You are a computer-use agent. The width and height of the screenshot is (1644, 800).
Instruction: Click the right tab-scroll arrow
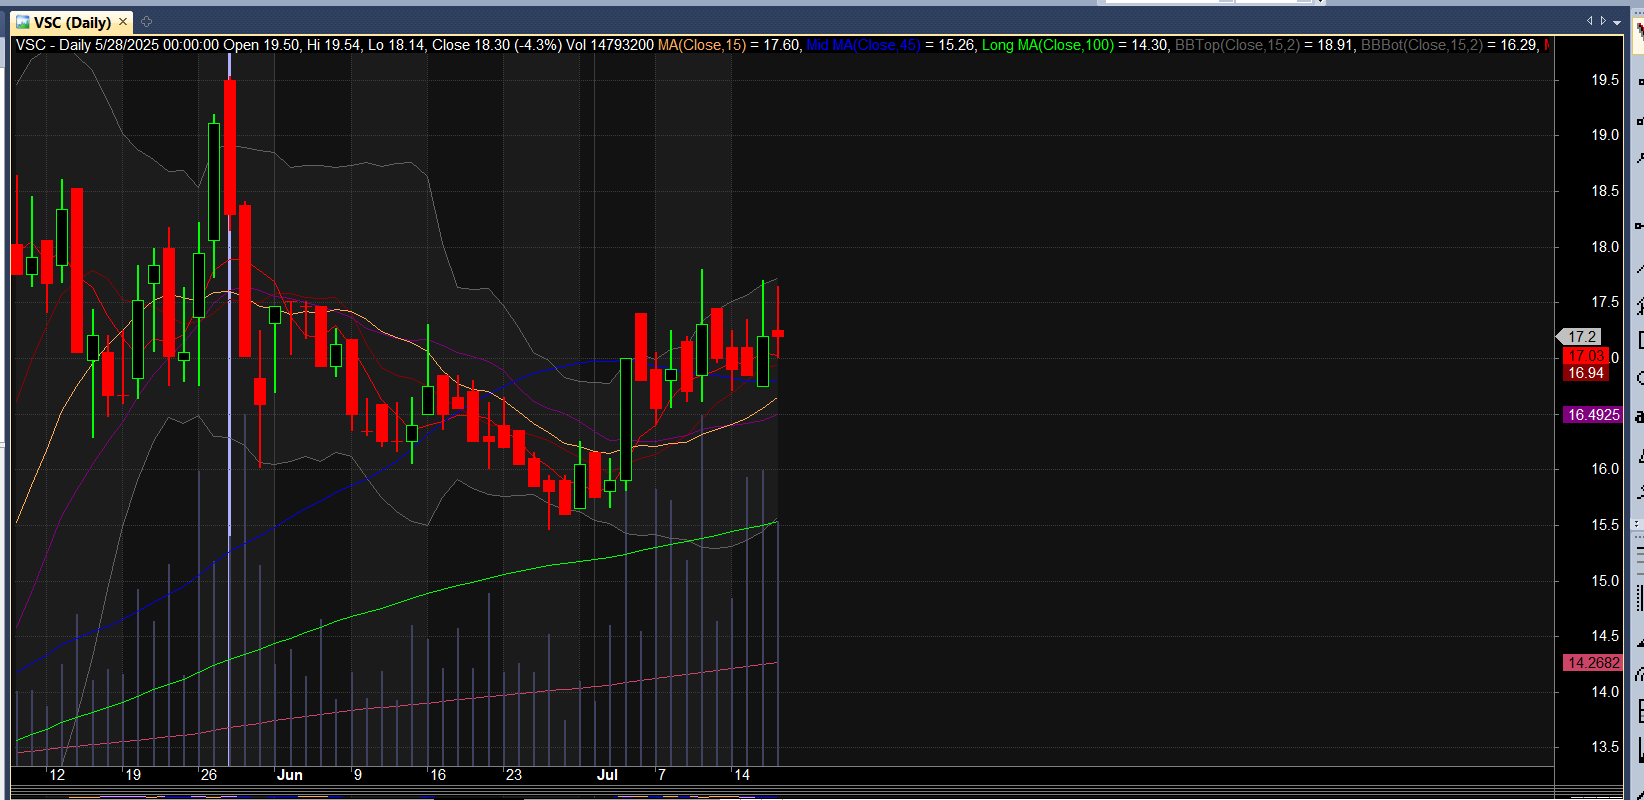coord(1604,21)
